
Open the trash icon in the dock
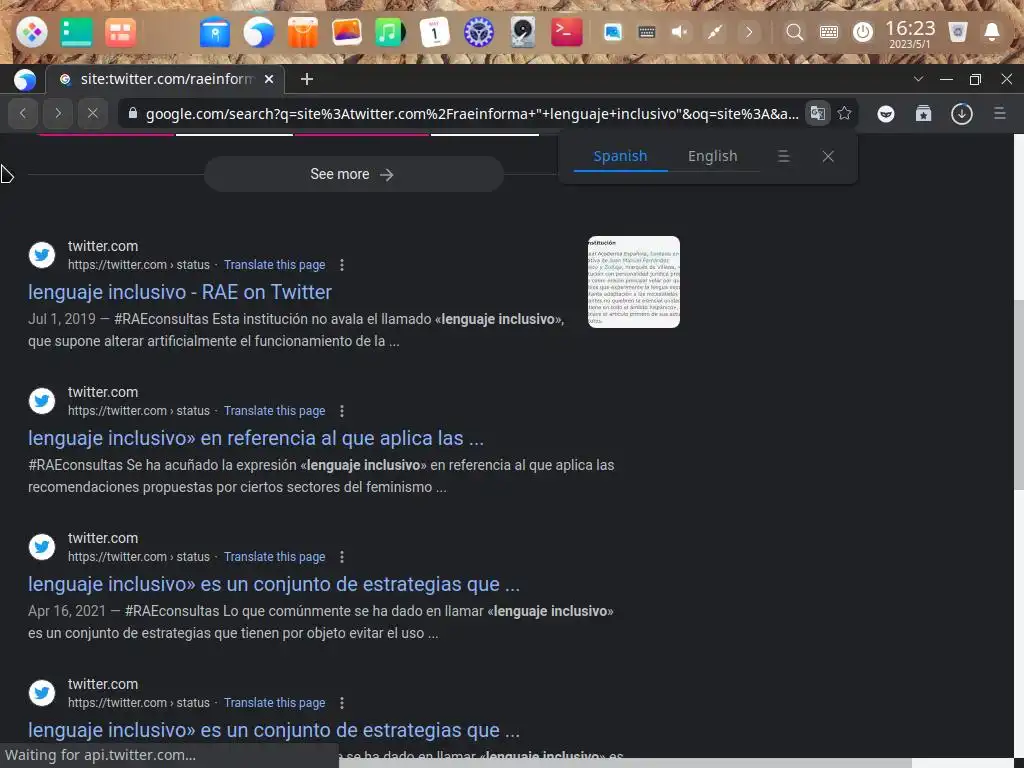[x=957, y=32]
